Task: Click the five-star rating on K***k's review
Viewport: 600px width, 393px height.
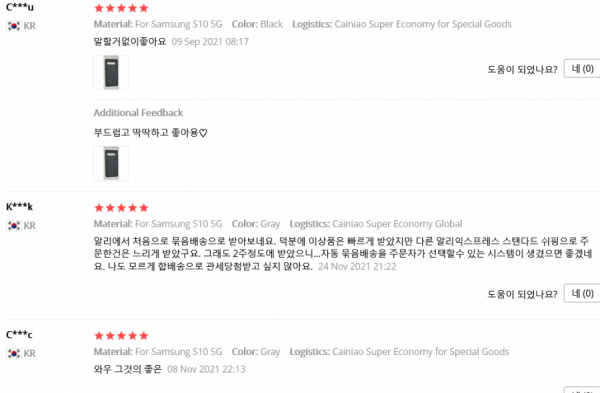Action: tap(121, 208)
